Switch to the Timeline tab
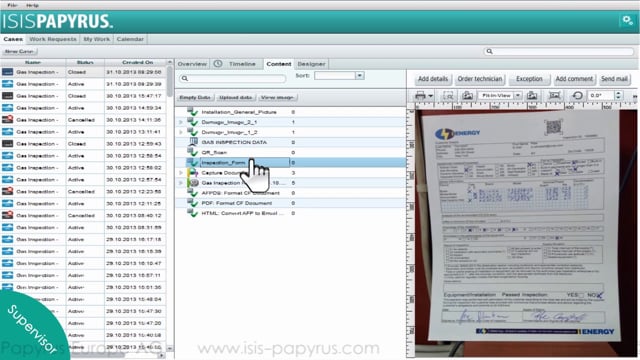The height and width of the screenshot is (360, 640). pyautogui.click(x=242, y=64)
